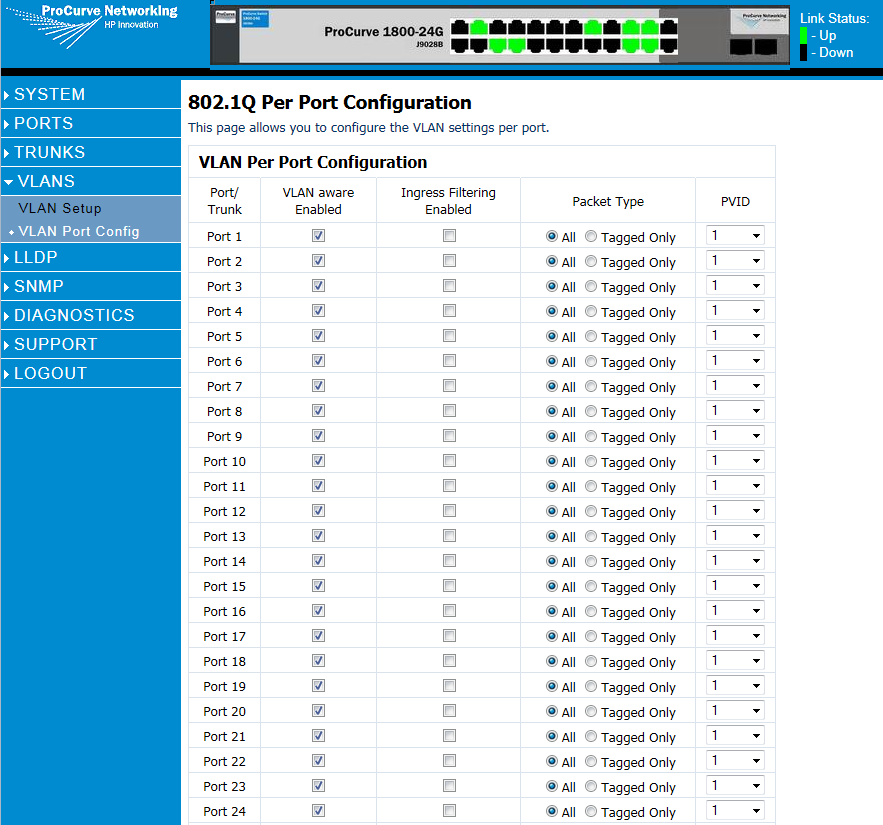883x825 pixels.
Task: Open the PVID dropdown for Port 16
Action: tap(735, 610)
